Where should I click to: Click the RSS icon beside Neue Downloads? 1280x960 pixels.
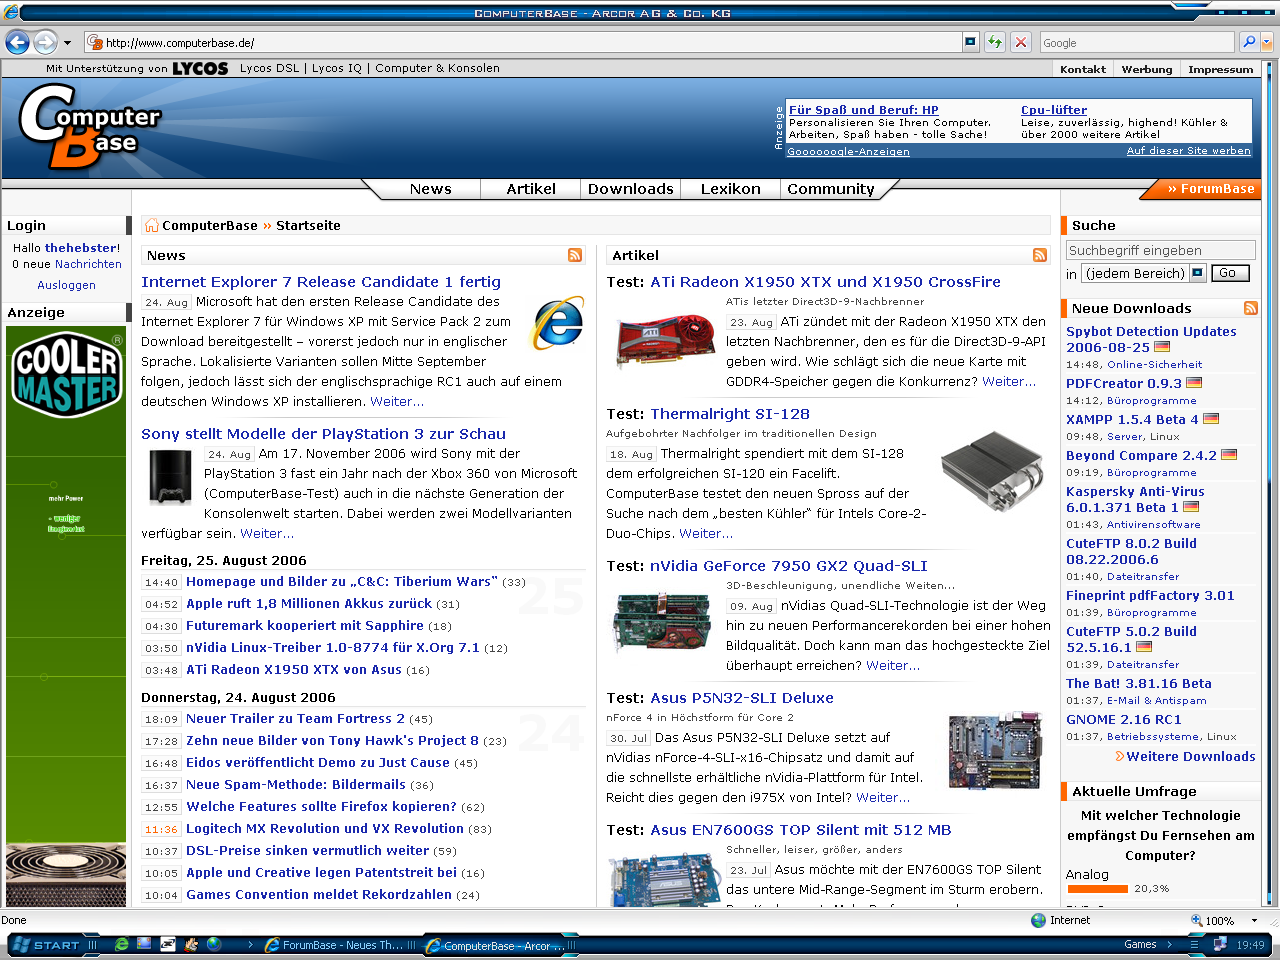pos(1250,308)
